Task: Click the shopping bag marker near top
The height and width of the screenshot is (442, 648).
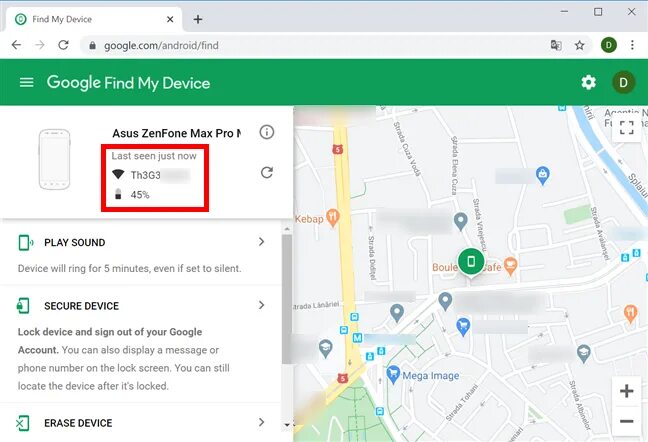Action: [542, 176]
